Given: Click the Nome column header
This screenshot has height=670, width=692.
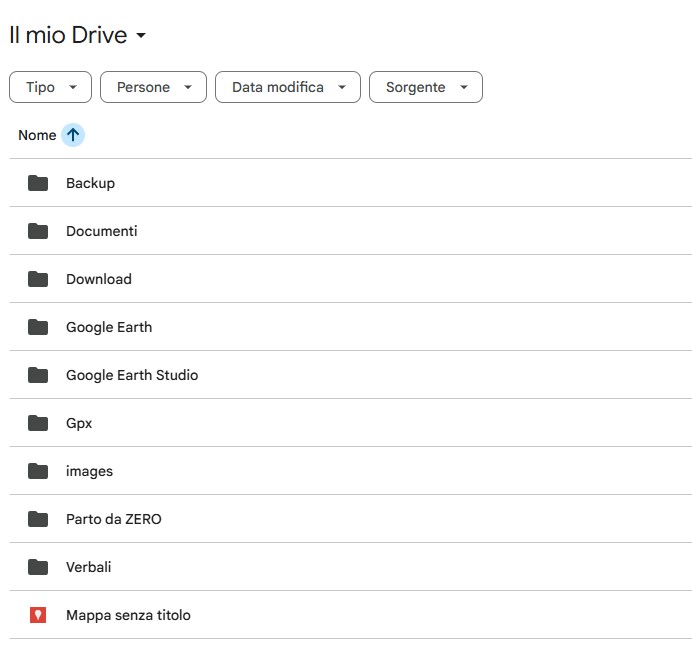Looking at the screenshot, I should click(x=37, y=135).
